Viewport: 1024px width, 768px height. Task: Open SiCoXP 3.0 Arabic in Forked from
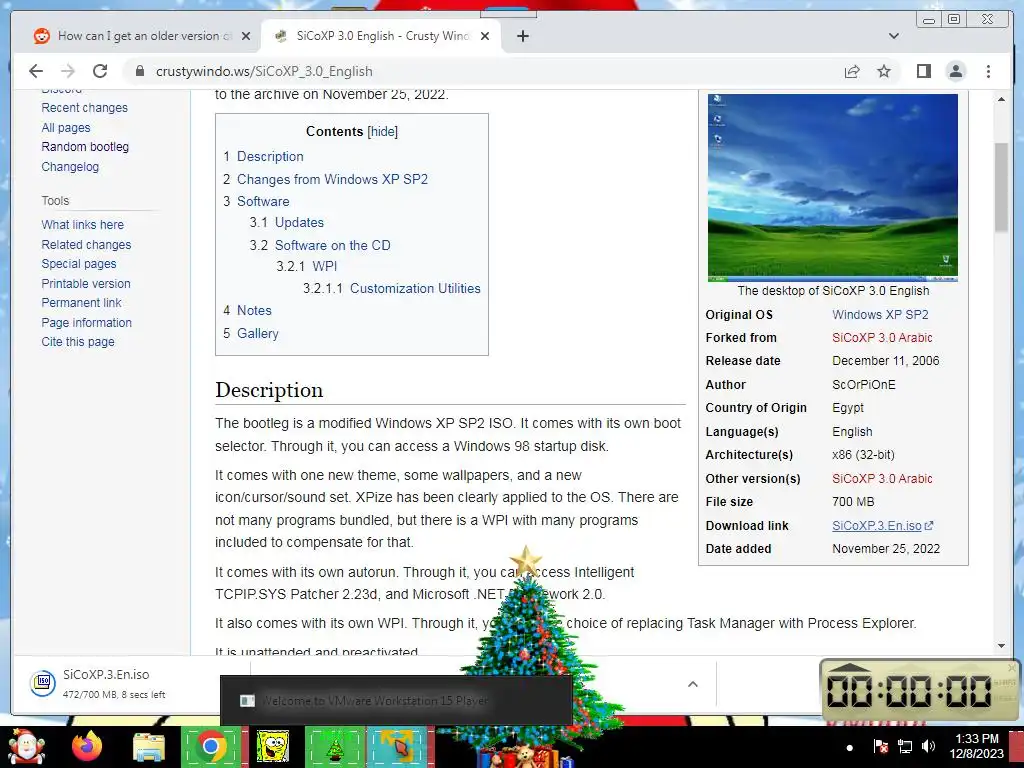pos(882,338)
